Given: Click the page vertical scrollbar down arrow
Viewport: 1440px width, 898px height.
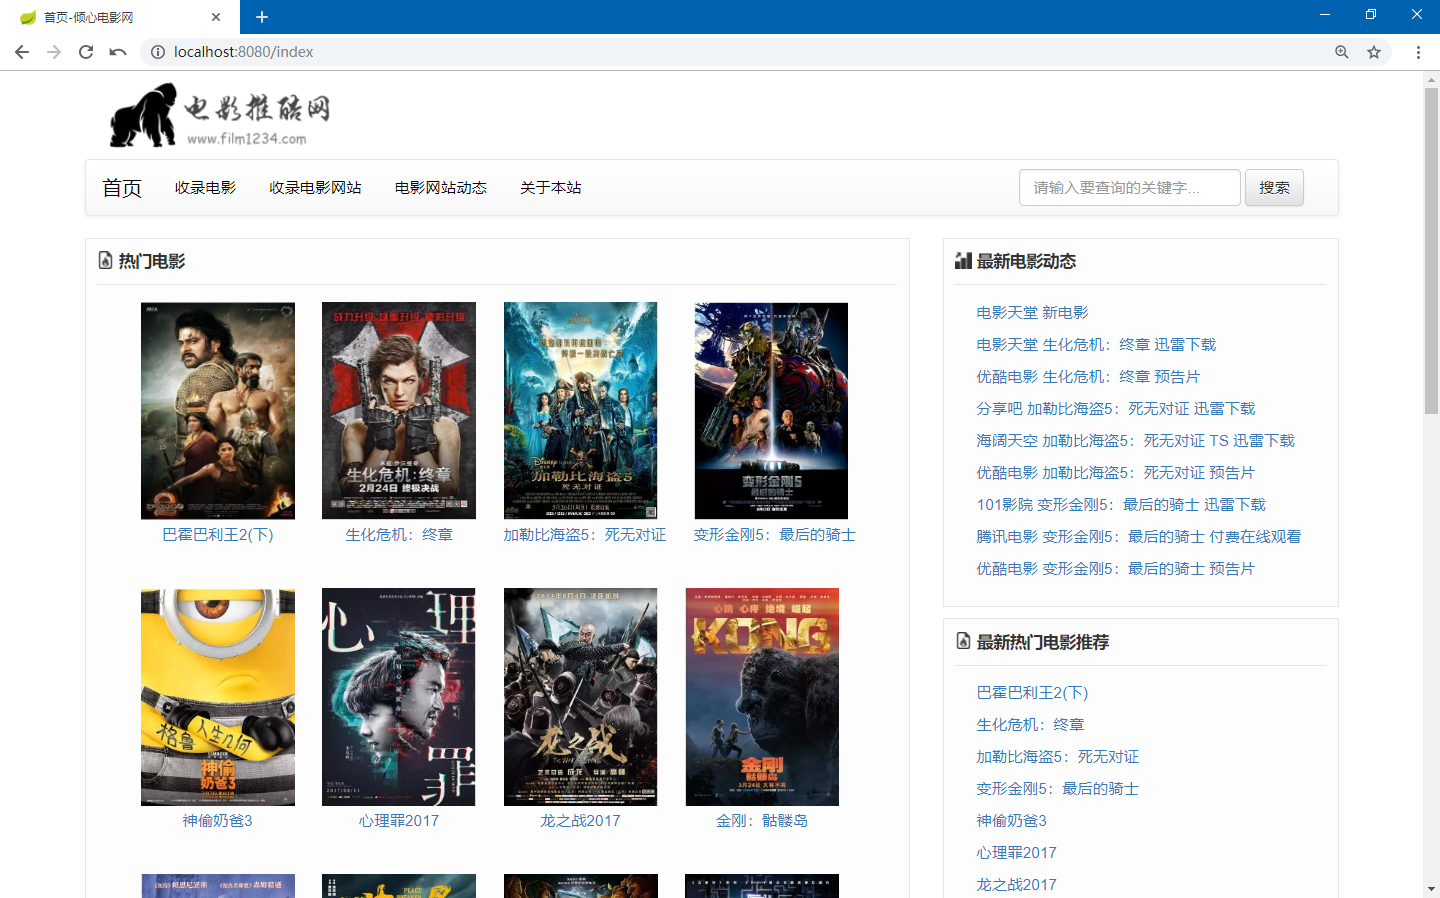Looking at the screenshot, I should (x=1431, y=888).
